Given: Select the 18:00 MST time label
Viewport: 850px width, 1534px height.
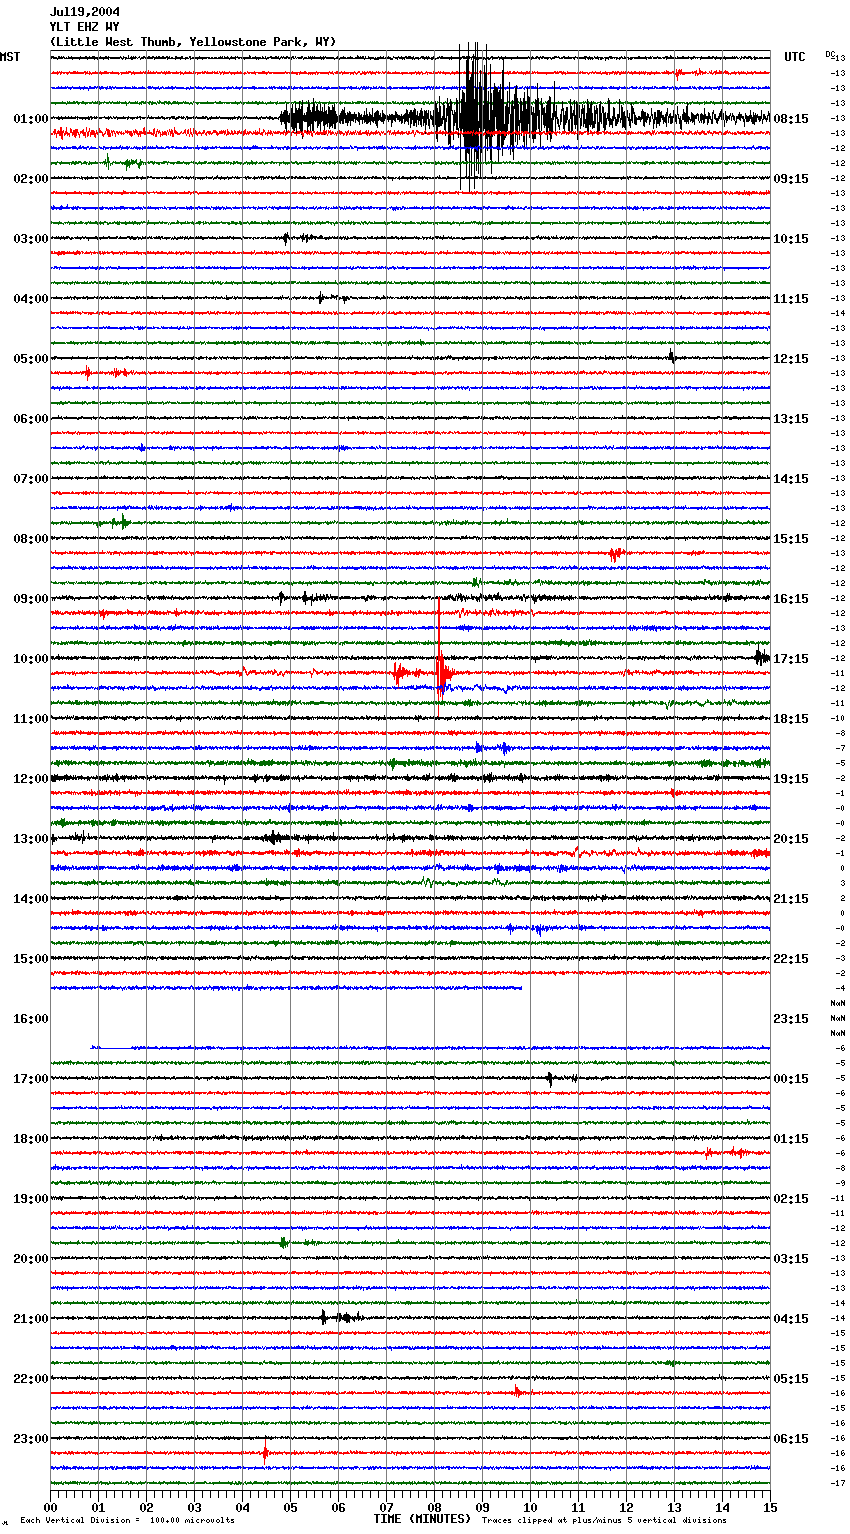Looking at the screenshot, I should 31,1139.
